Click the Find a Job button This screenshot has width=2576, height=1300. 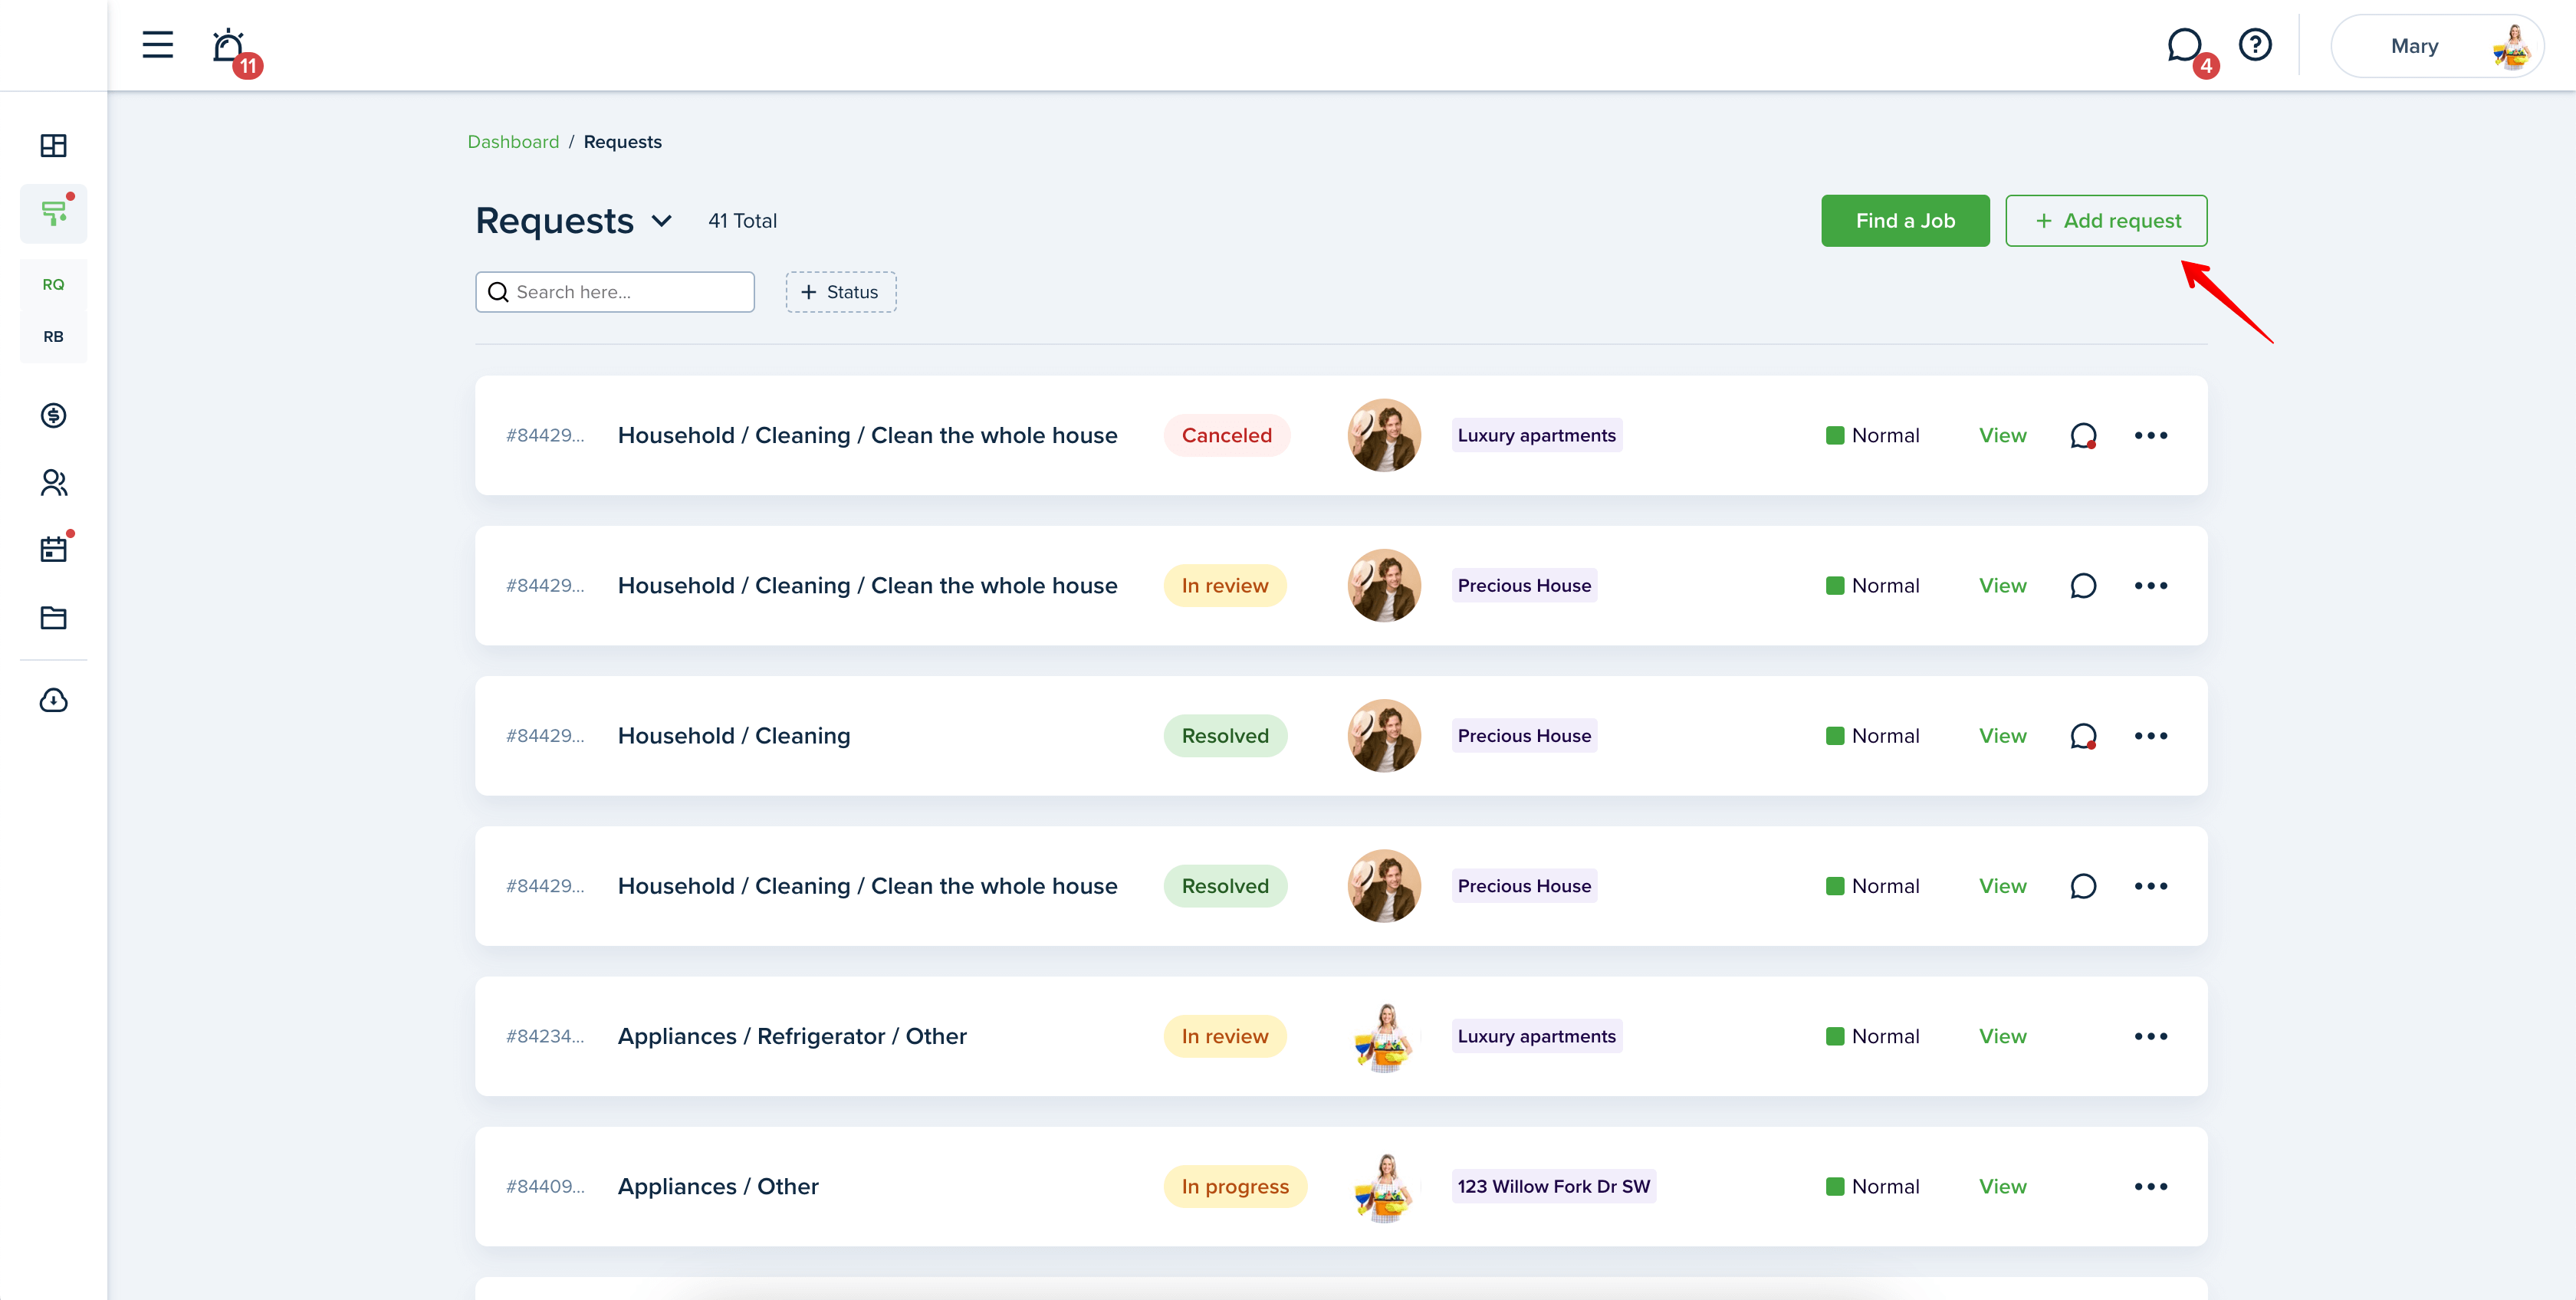pos(1905,220)
